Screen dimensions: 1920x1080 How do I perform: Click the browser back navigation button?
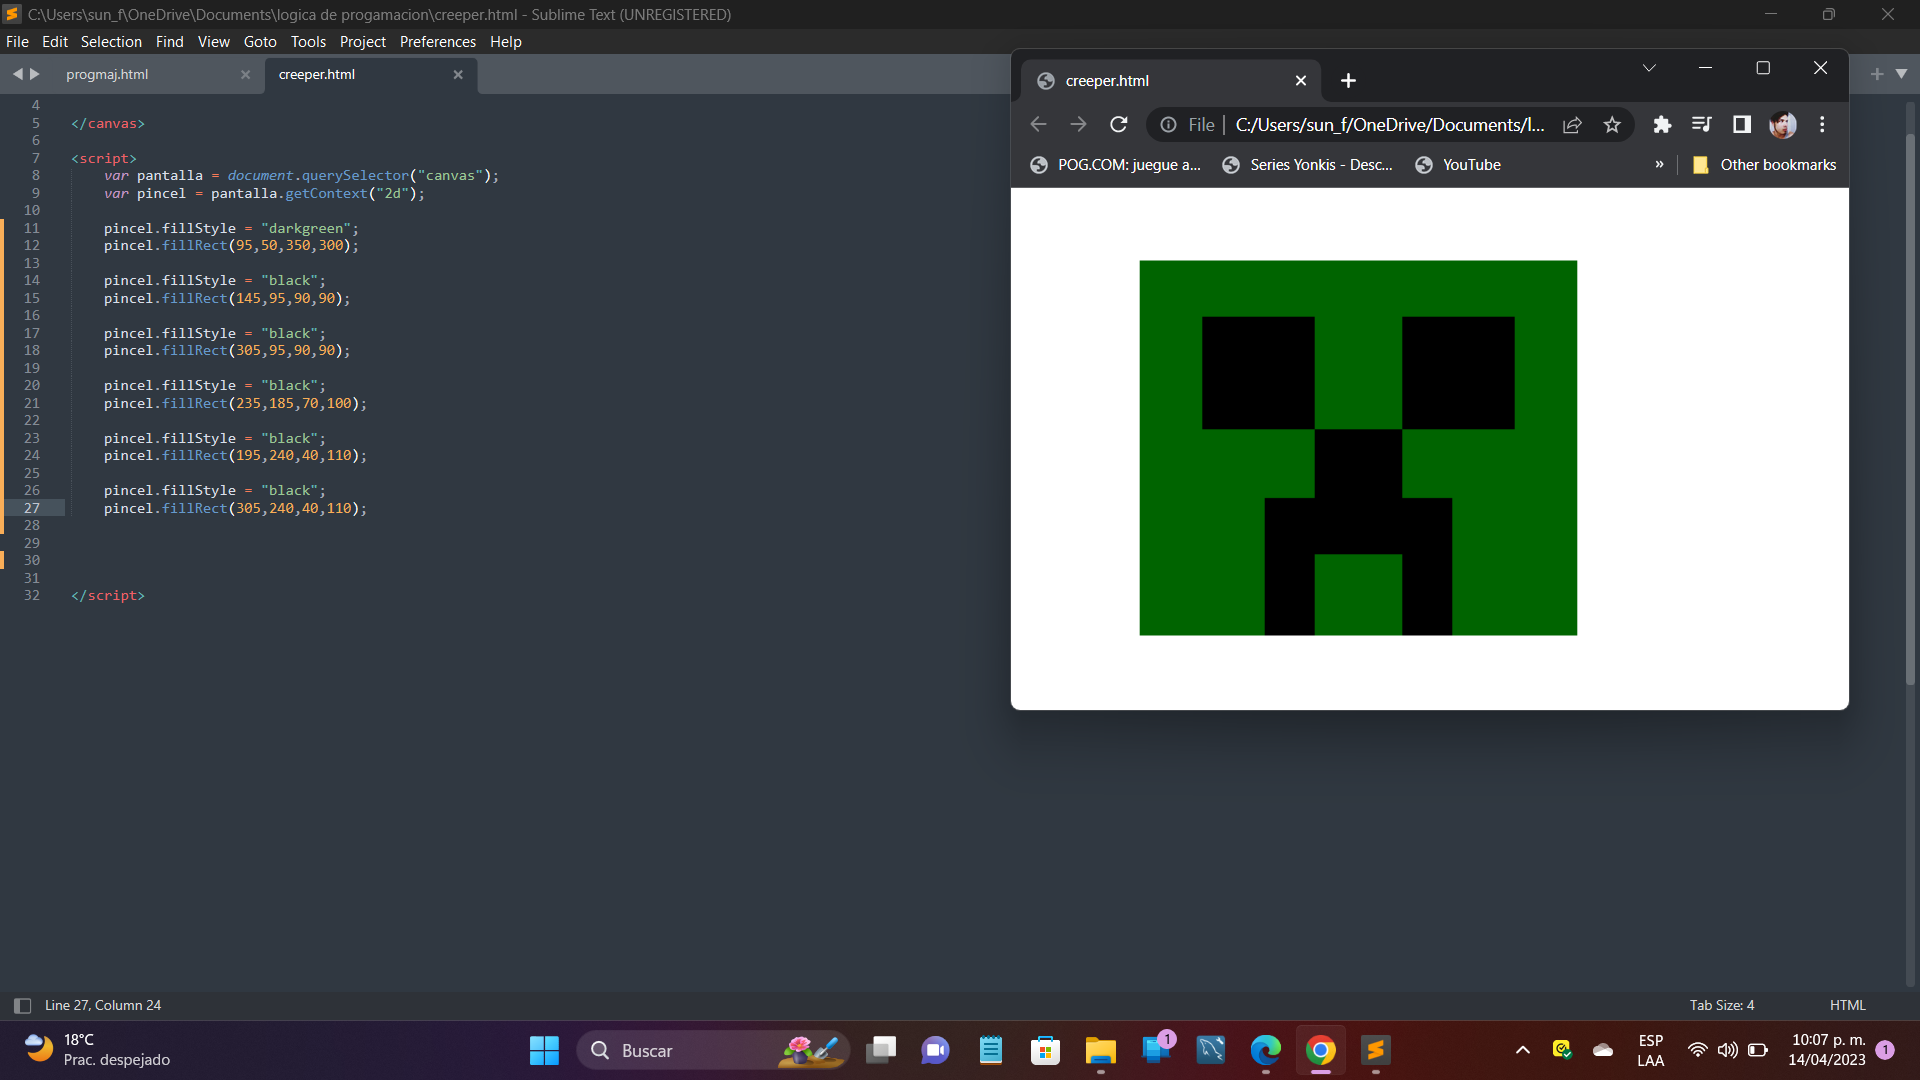[1038, 124]
